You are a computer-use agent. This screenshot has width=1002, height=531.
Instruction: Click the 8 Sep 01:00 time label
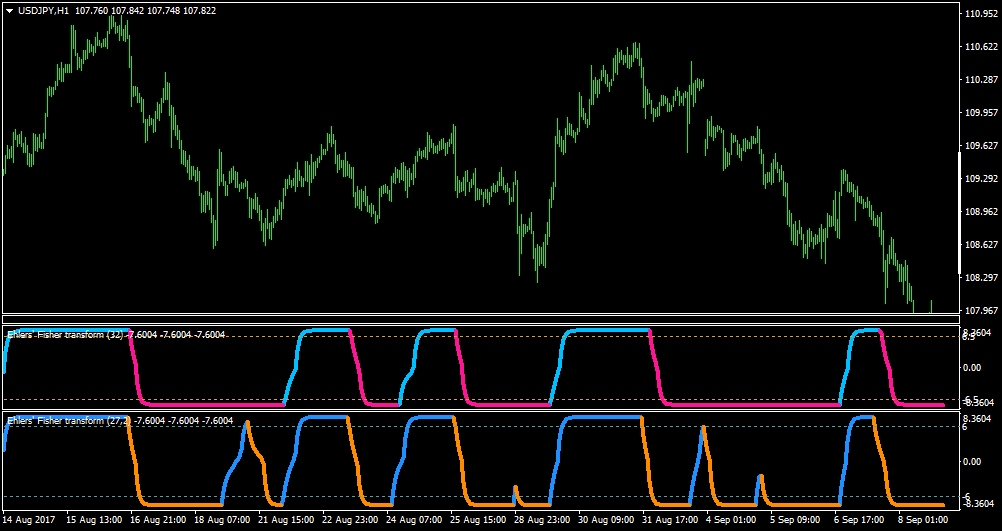click(923, 520)
